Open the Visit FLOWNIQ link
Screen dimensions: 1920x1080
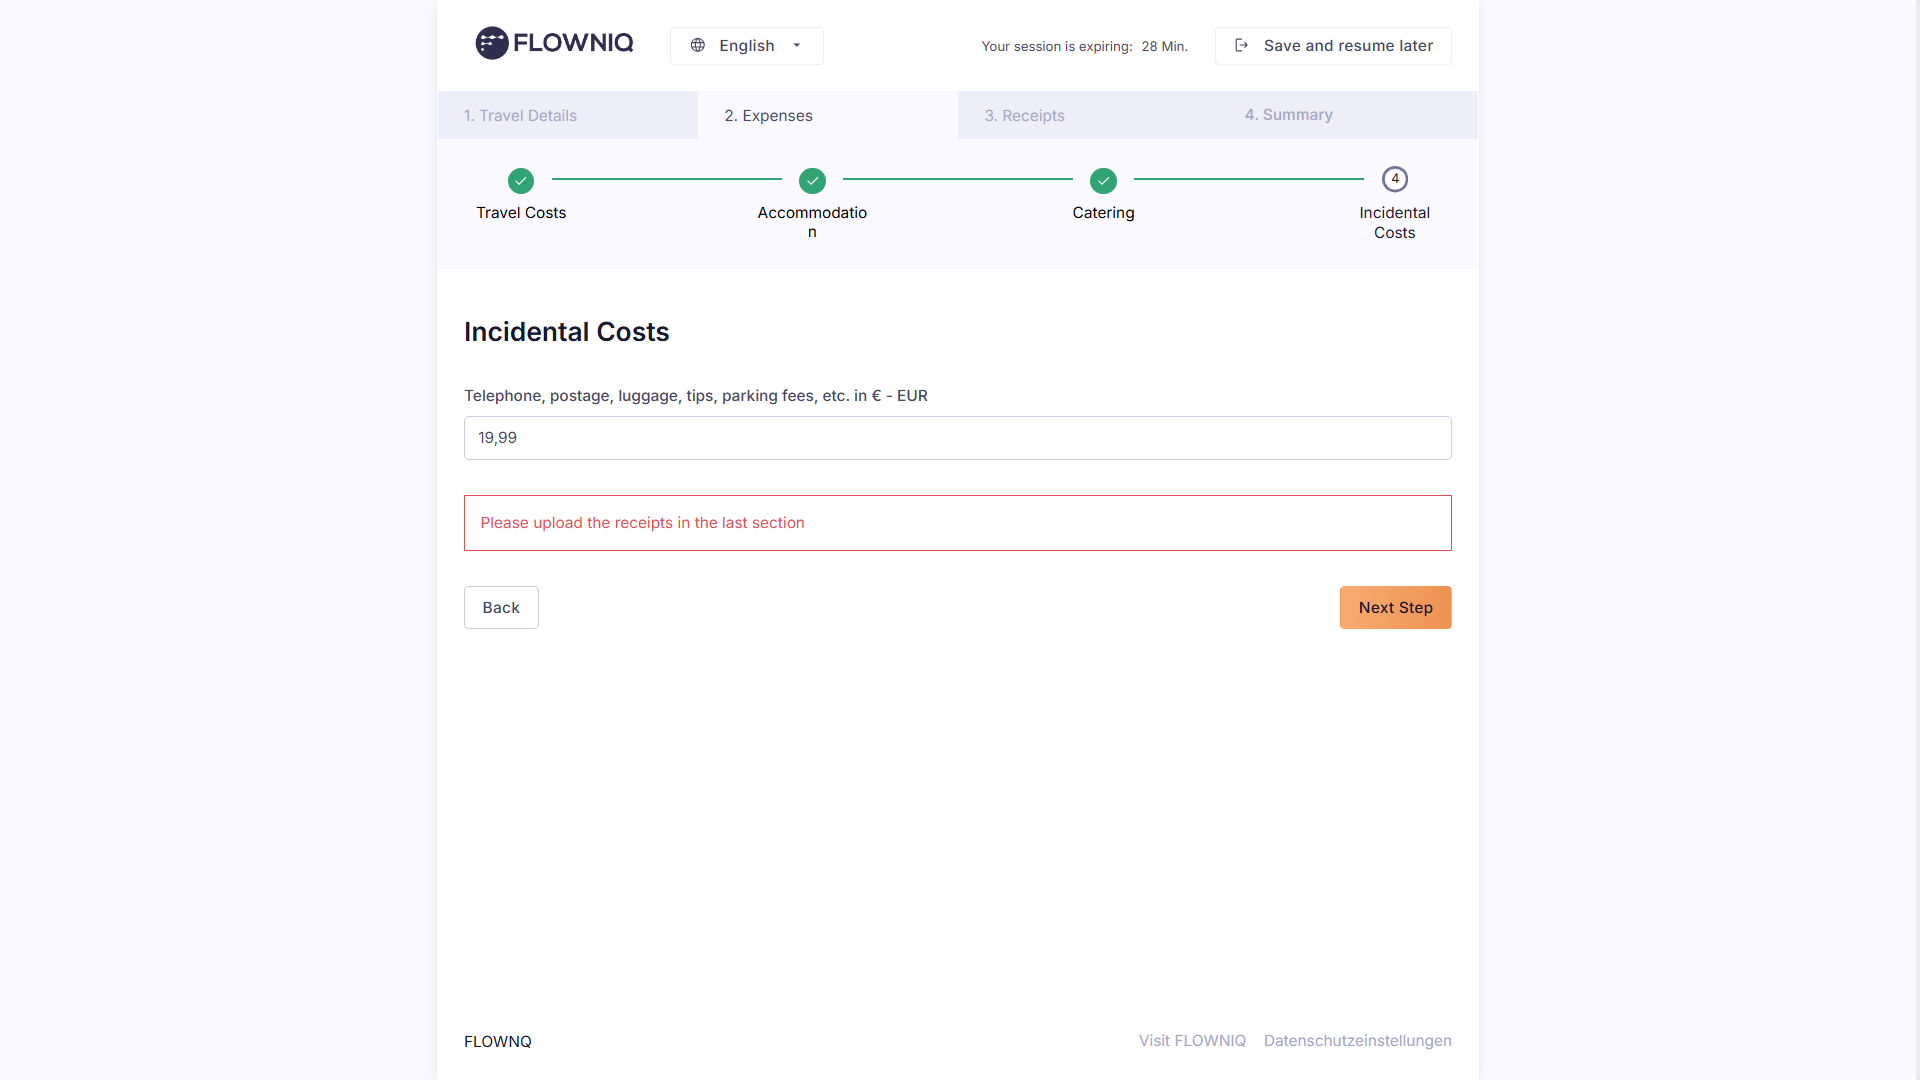pos(1192,1041)
